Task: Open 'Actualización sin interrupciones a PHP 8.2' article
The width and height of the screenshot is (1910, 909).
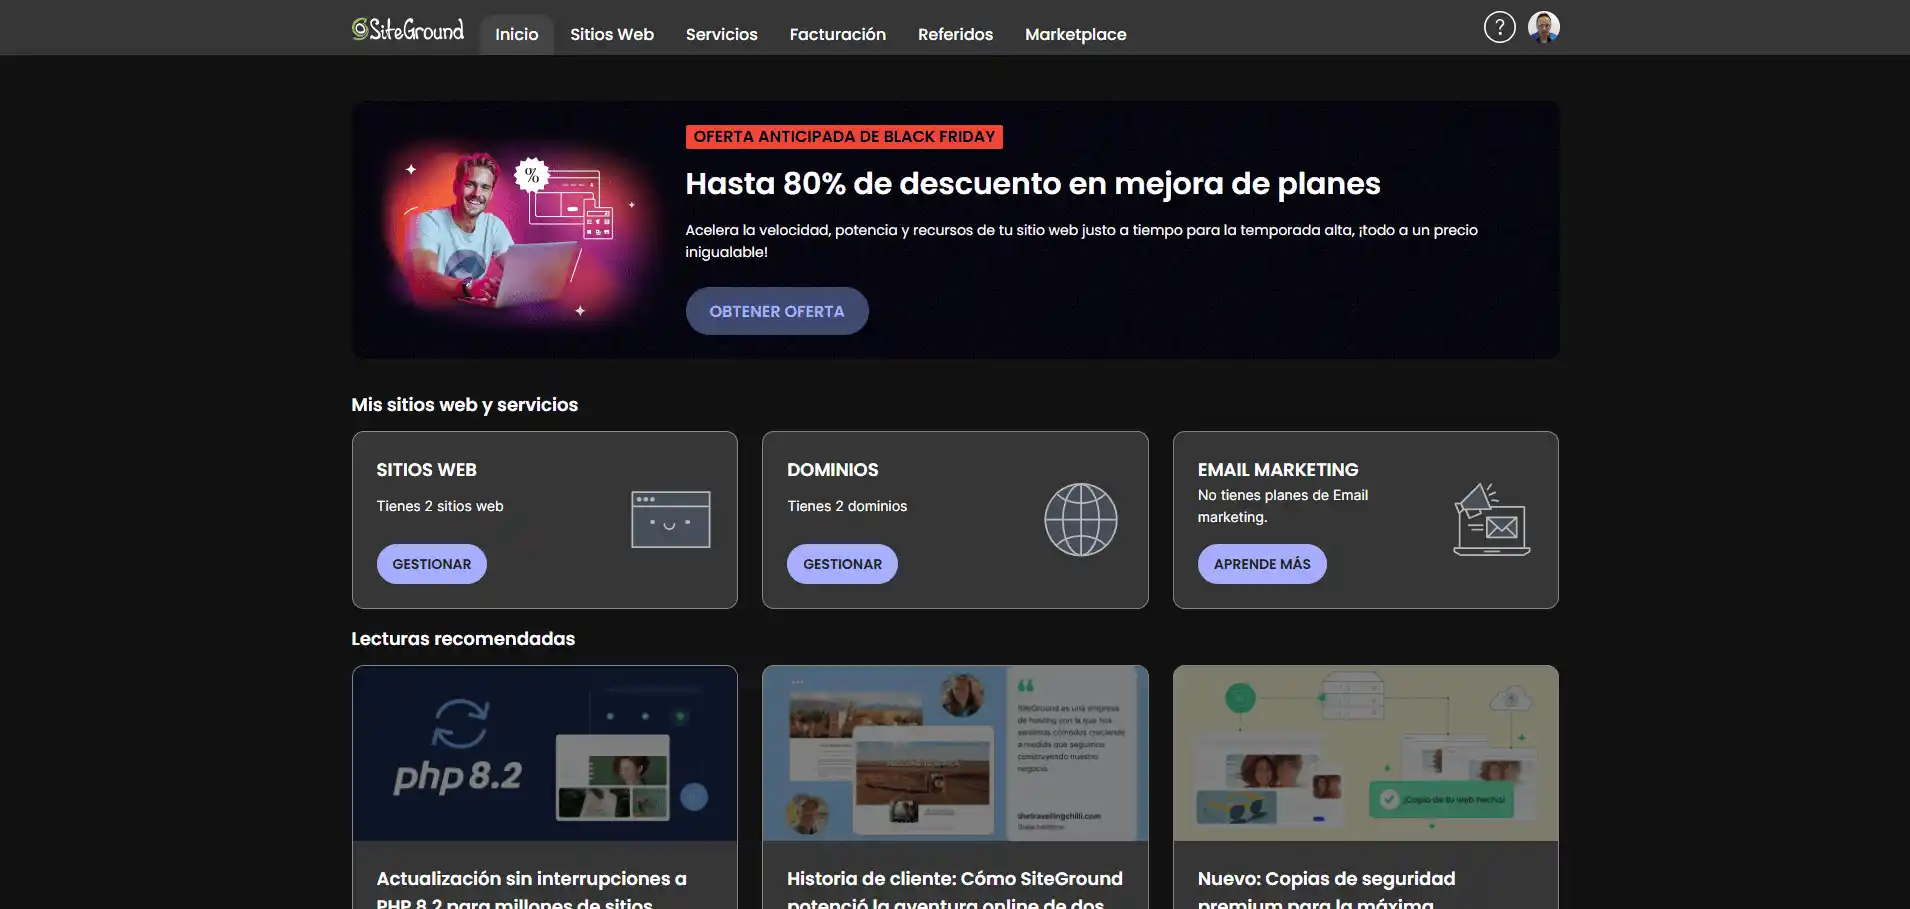Action: pyautogui.click(x=531, y=889)
